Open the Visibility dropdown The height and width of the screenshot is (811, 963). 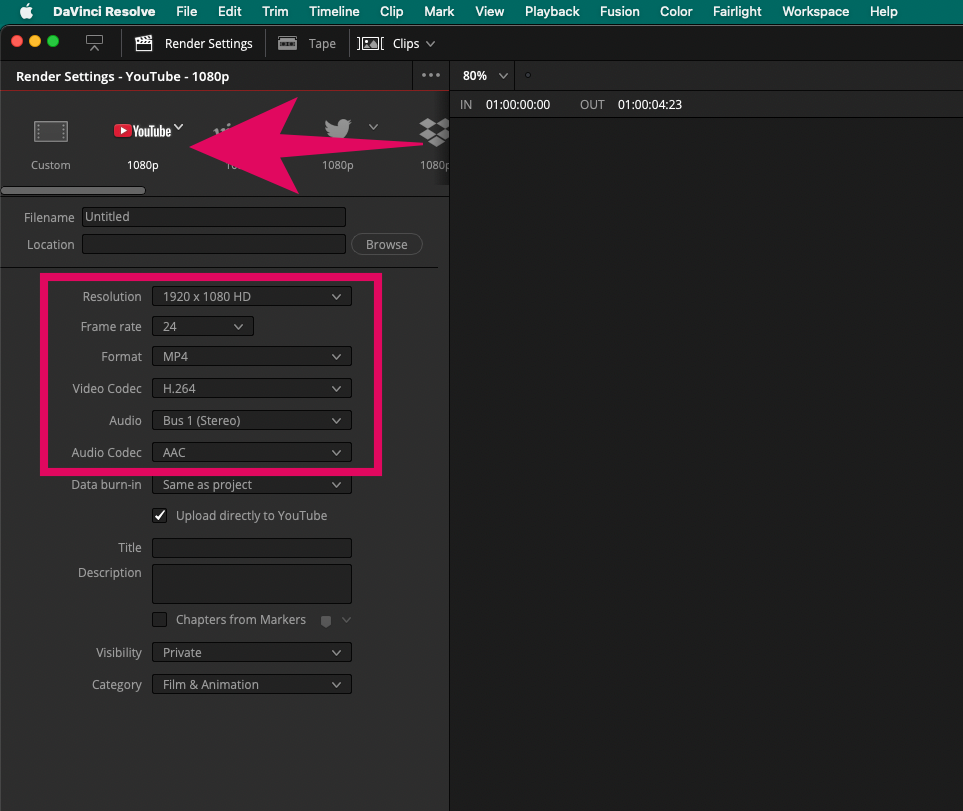point(252,653)
